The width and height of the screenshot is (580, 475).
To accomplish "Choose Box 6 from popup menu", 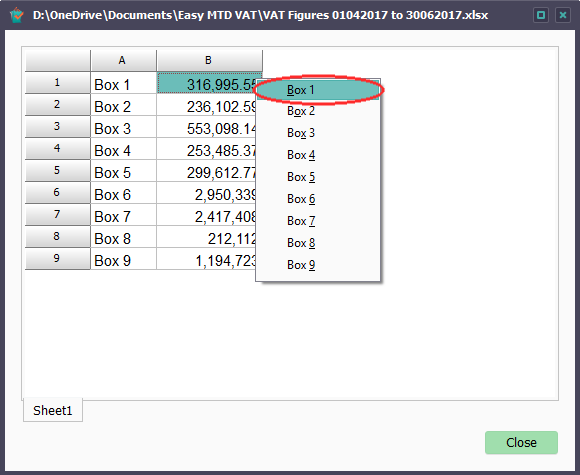I will 318,199.
